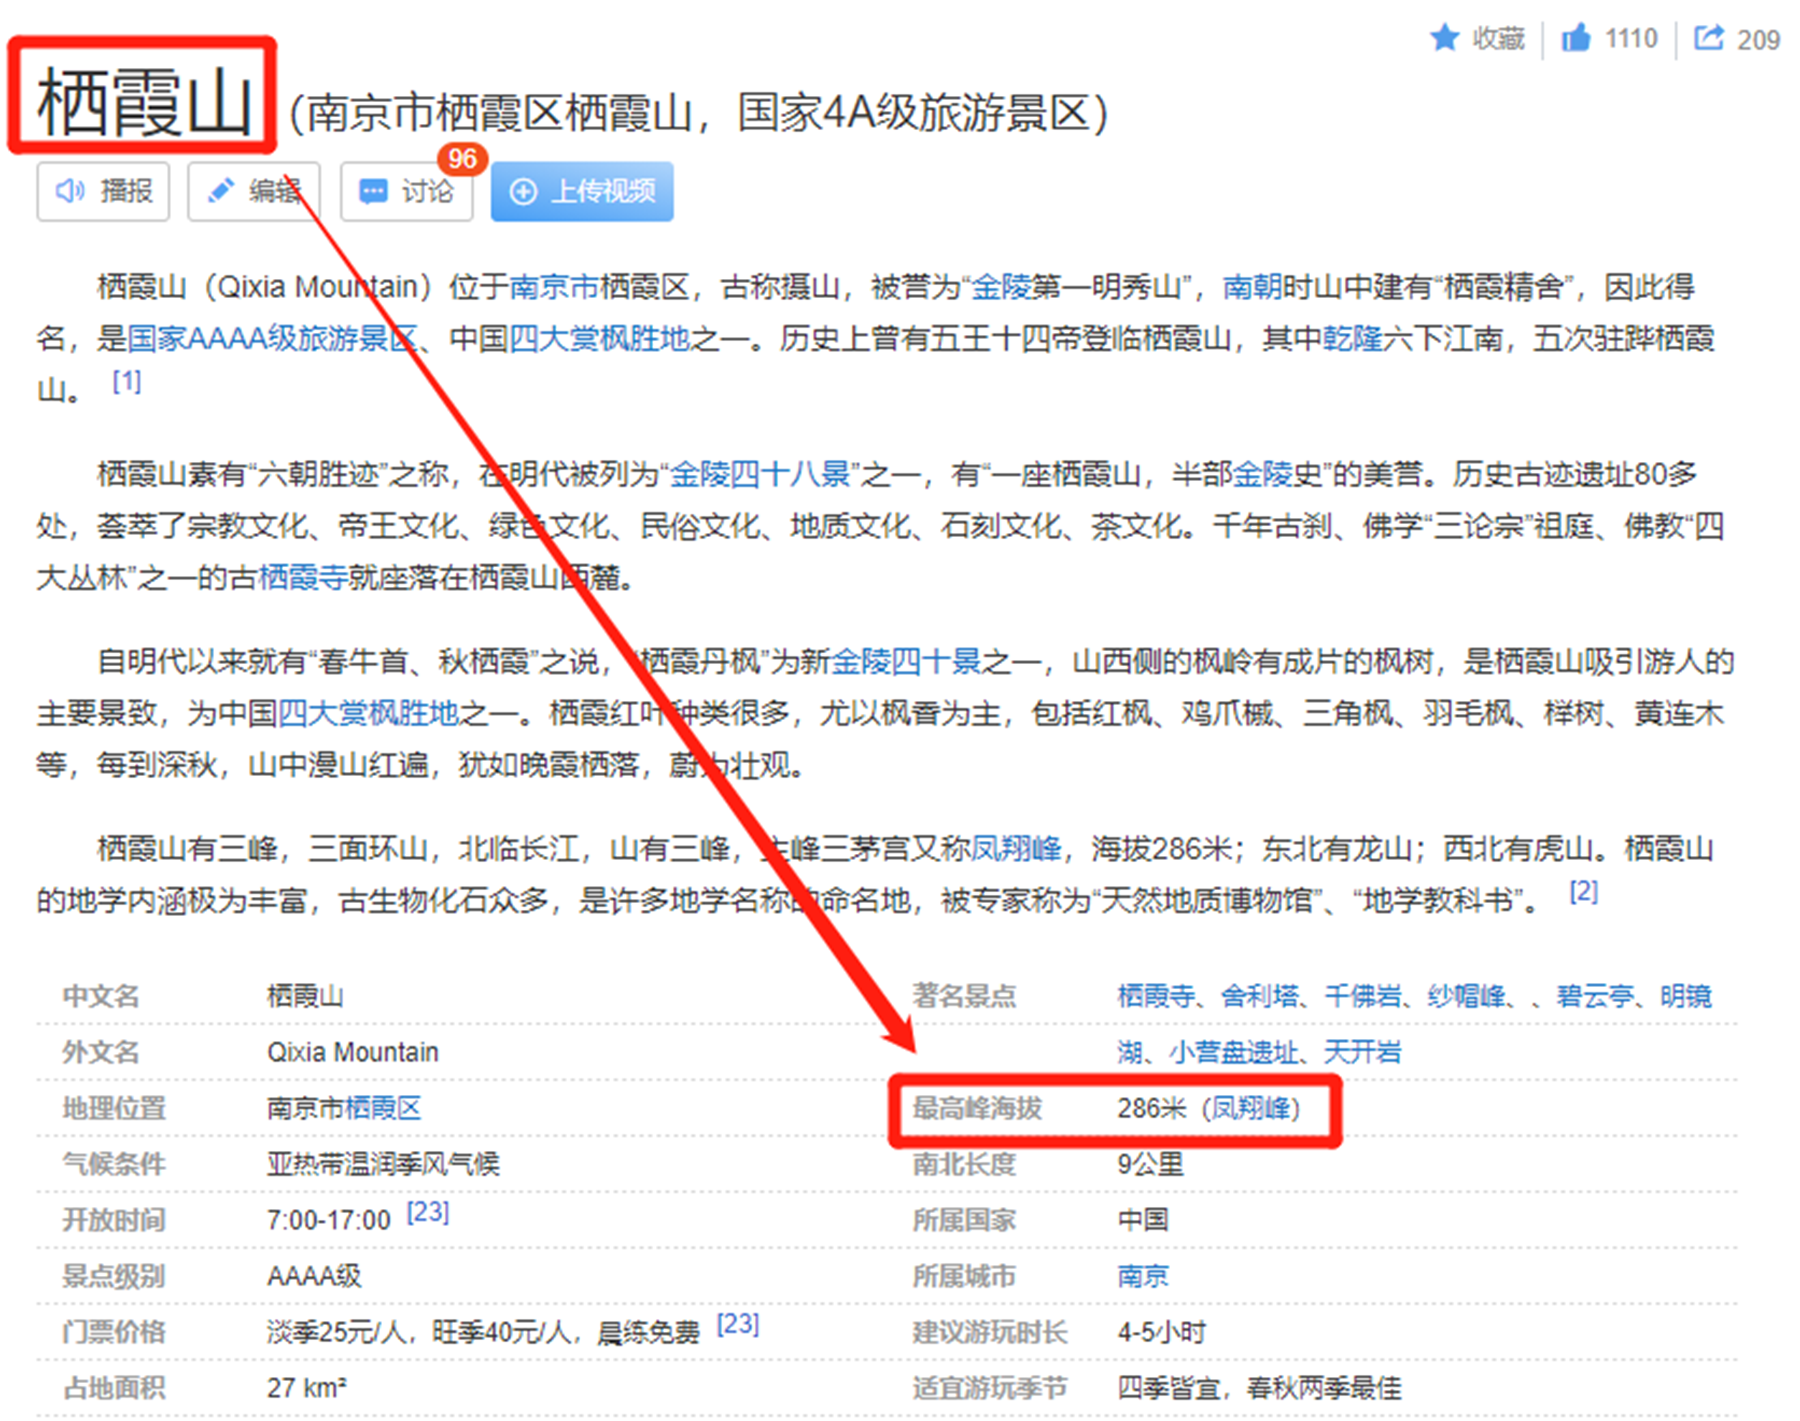Play the audio broadcast 播报 button
The height and width of the screenshot is (1421, 1800).
coord(103,191)
